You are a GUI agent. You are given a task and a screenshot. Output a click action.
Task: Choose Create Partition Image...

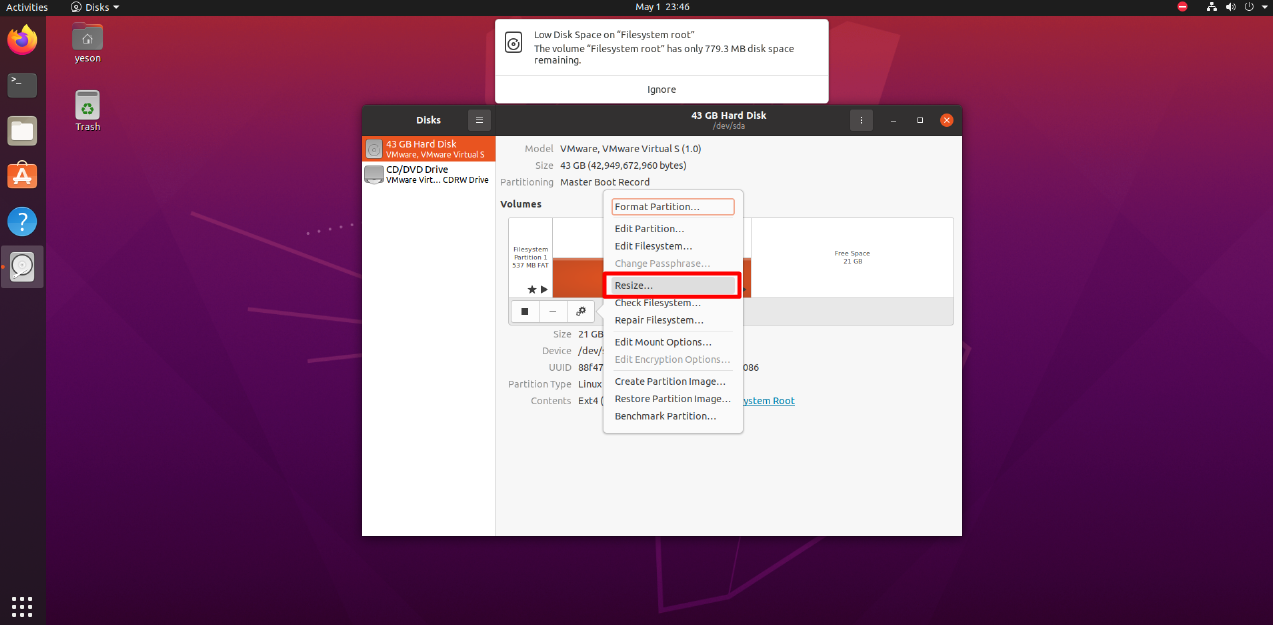click(672, 381)
